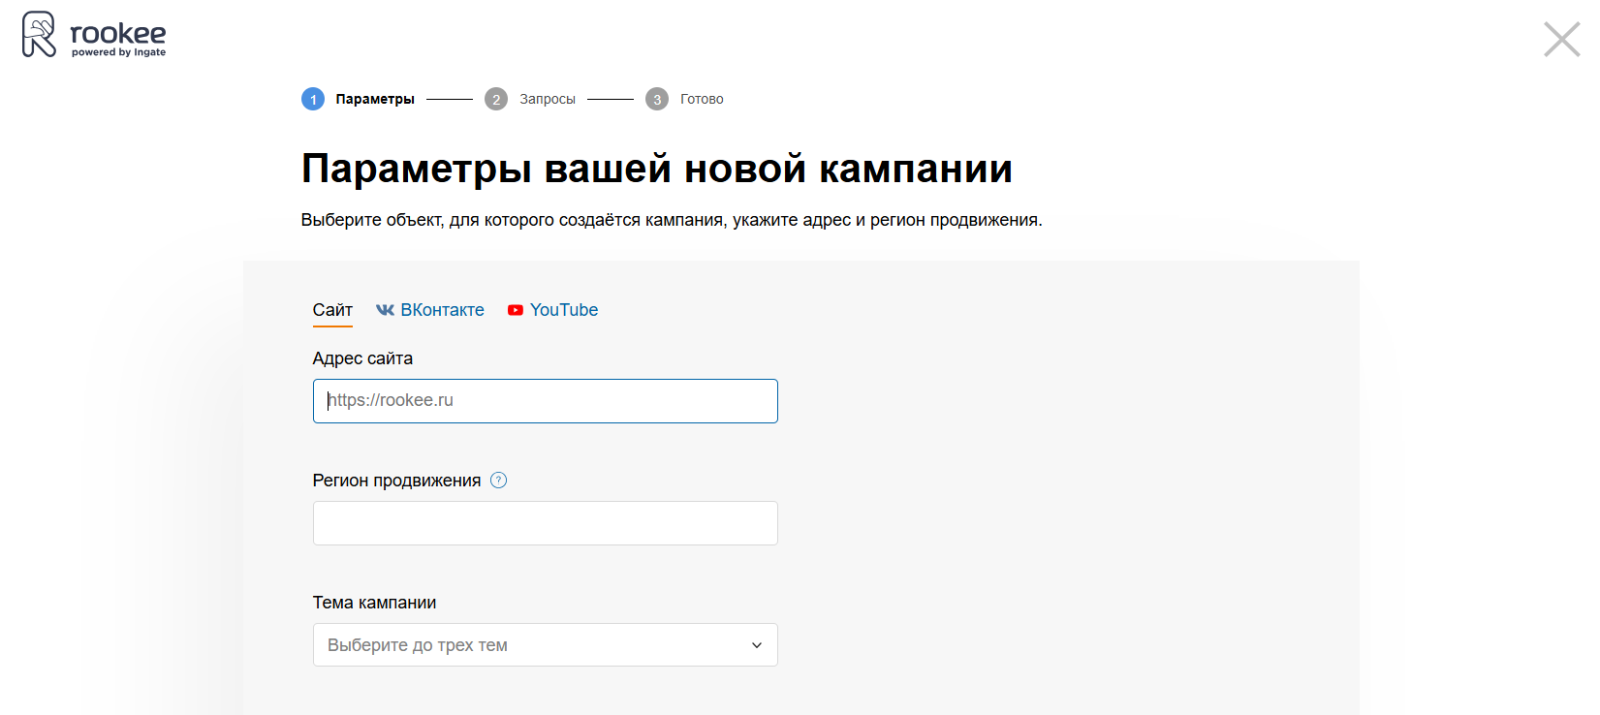Click the step 1 circle indicator
Viewport: 1600px width, 715px height.
pos(313,99)
